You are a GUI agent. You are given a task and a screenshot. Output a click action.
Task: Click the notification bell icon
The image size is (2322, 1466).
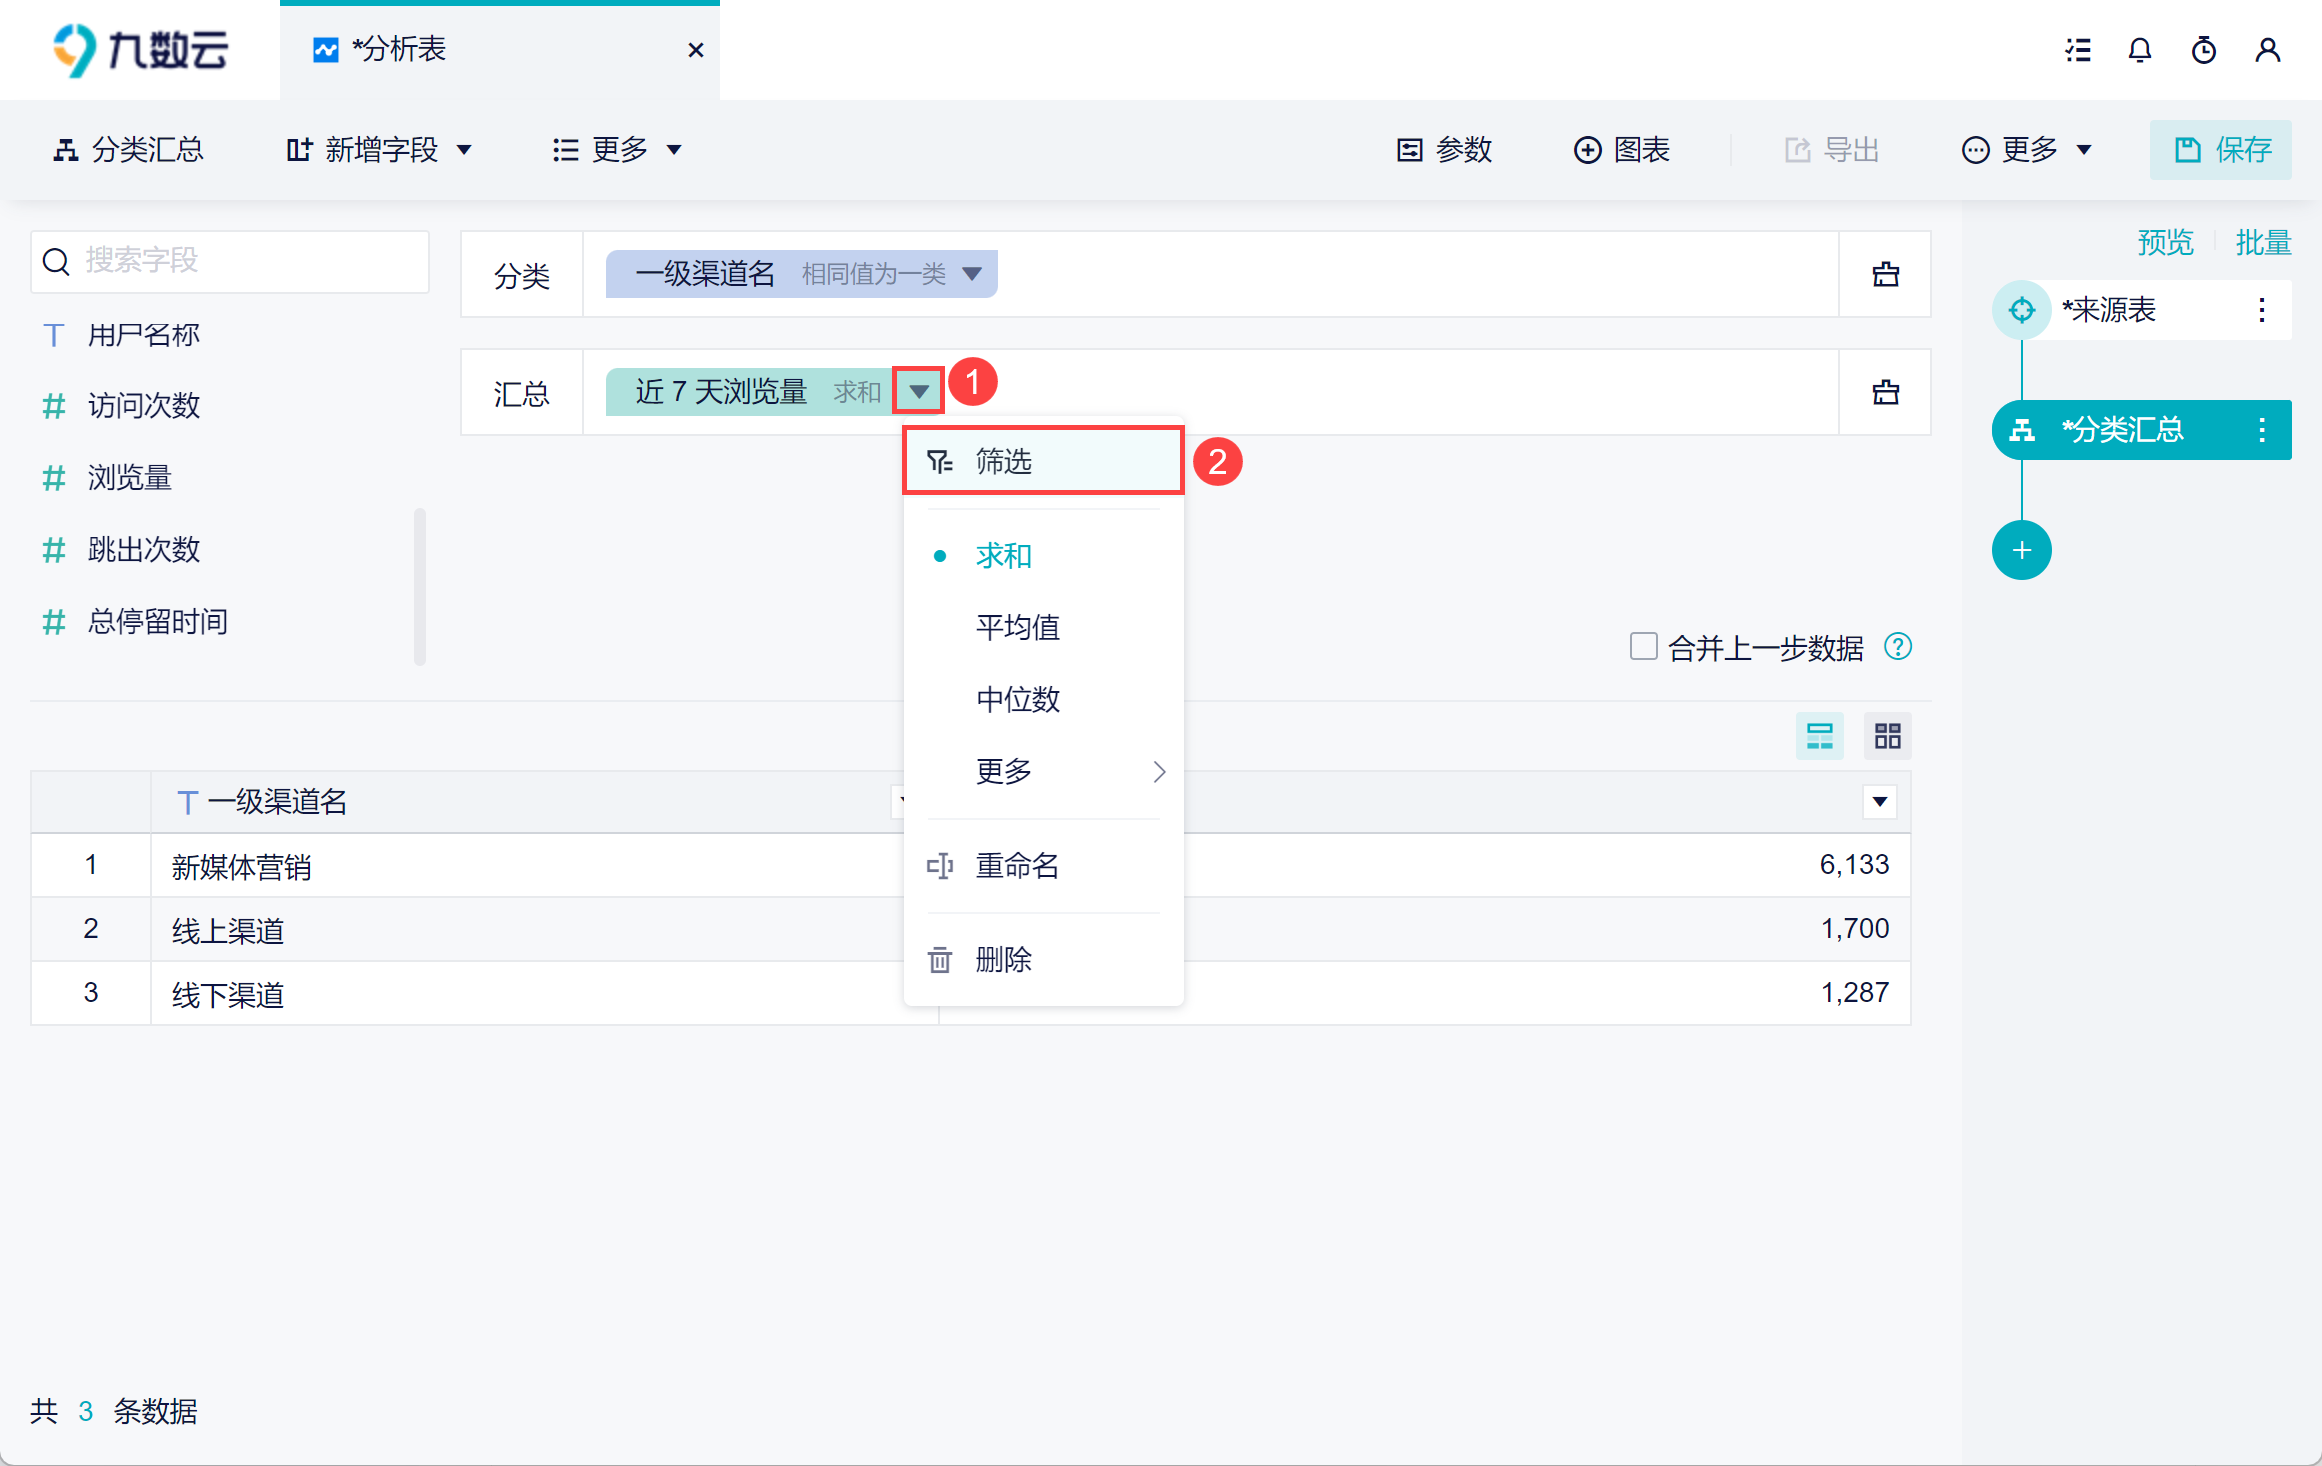click(2140, 50)
